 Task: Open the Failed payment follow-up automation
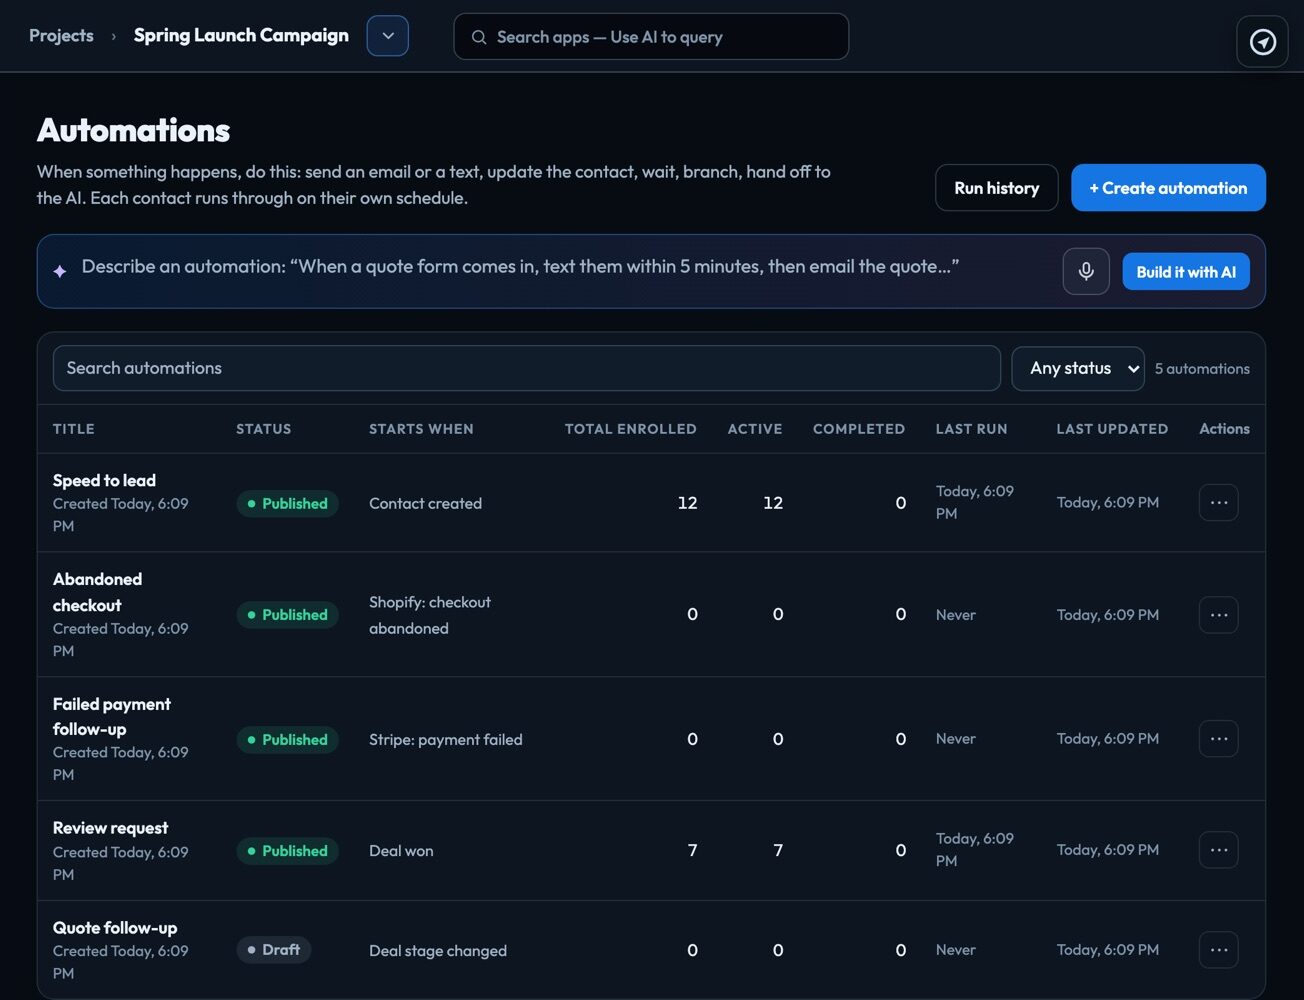coord(111,716)
